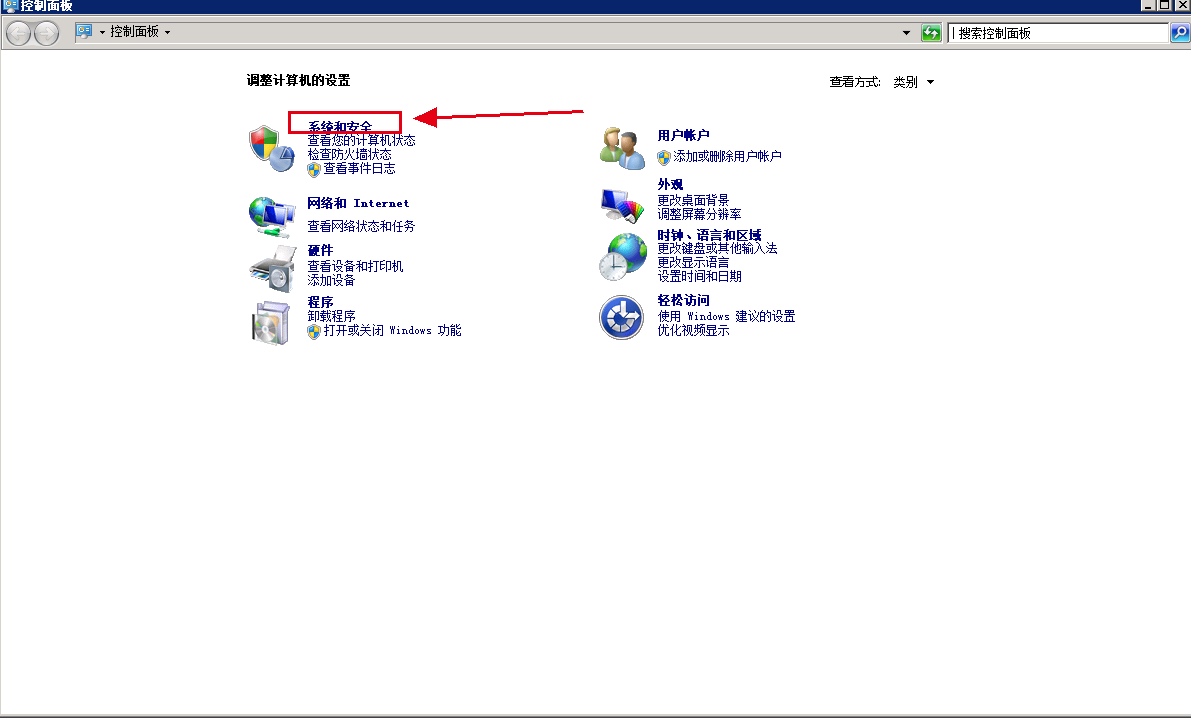The height and width of the screenshot is (718, 1191).
Task: Open the address bar 控制面板 dropdown
Action: (x=166, y=31)
